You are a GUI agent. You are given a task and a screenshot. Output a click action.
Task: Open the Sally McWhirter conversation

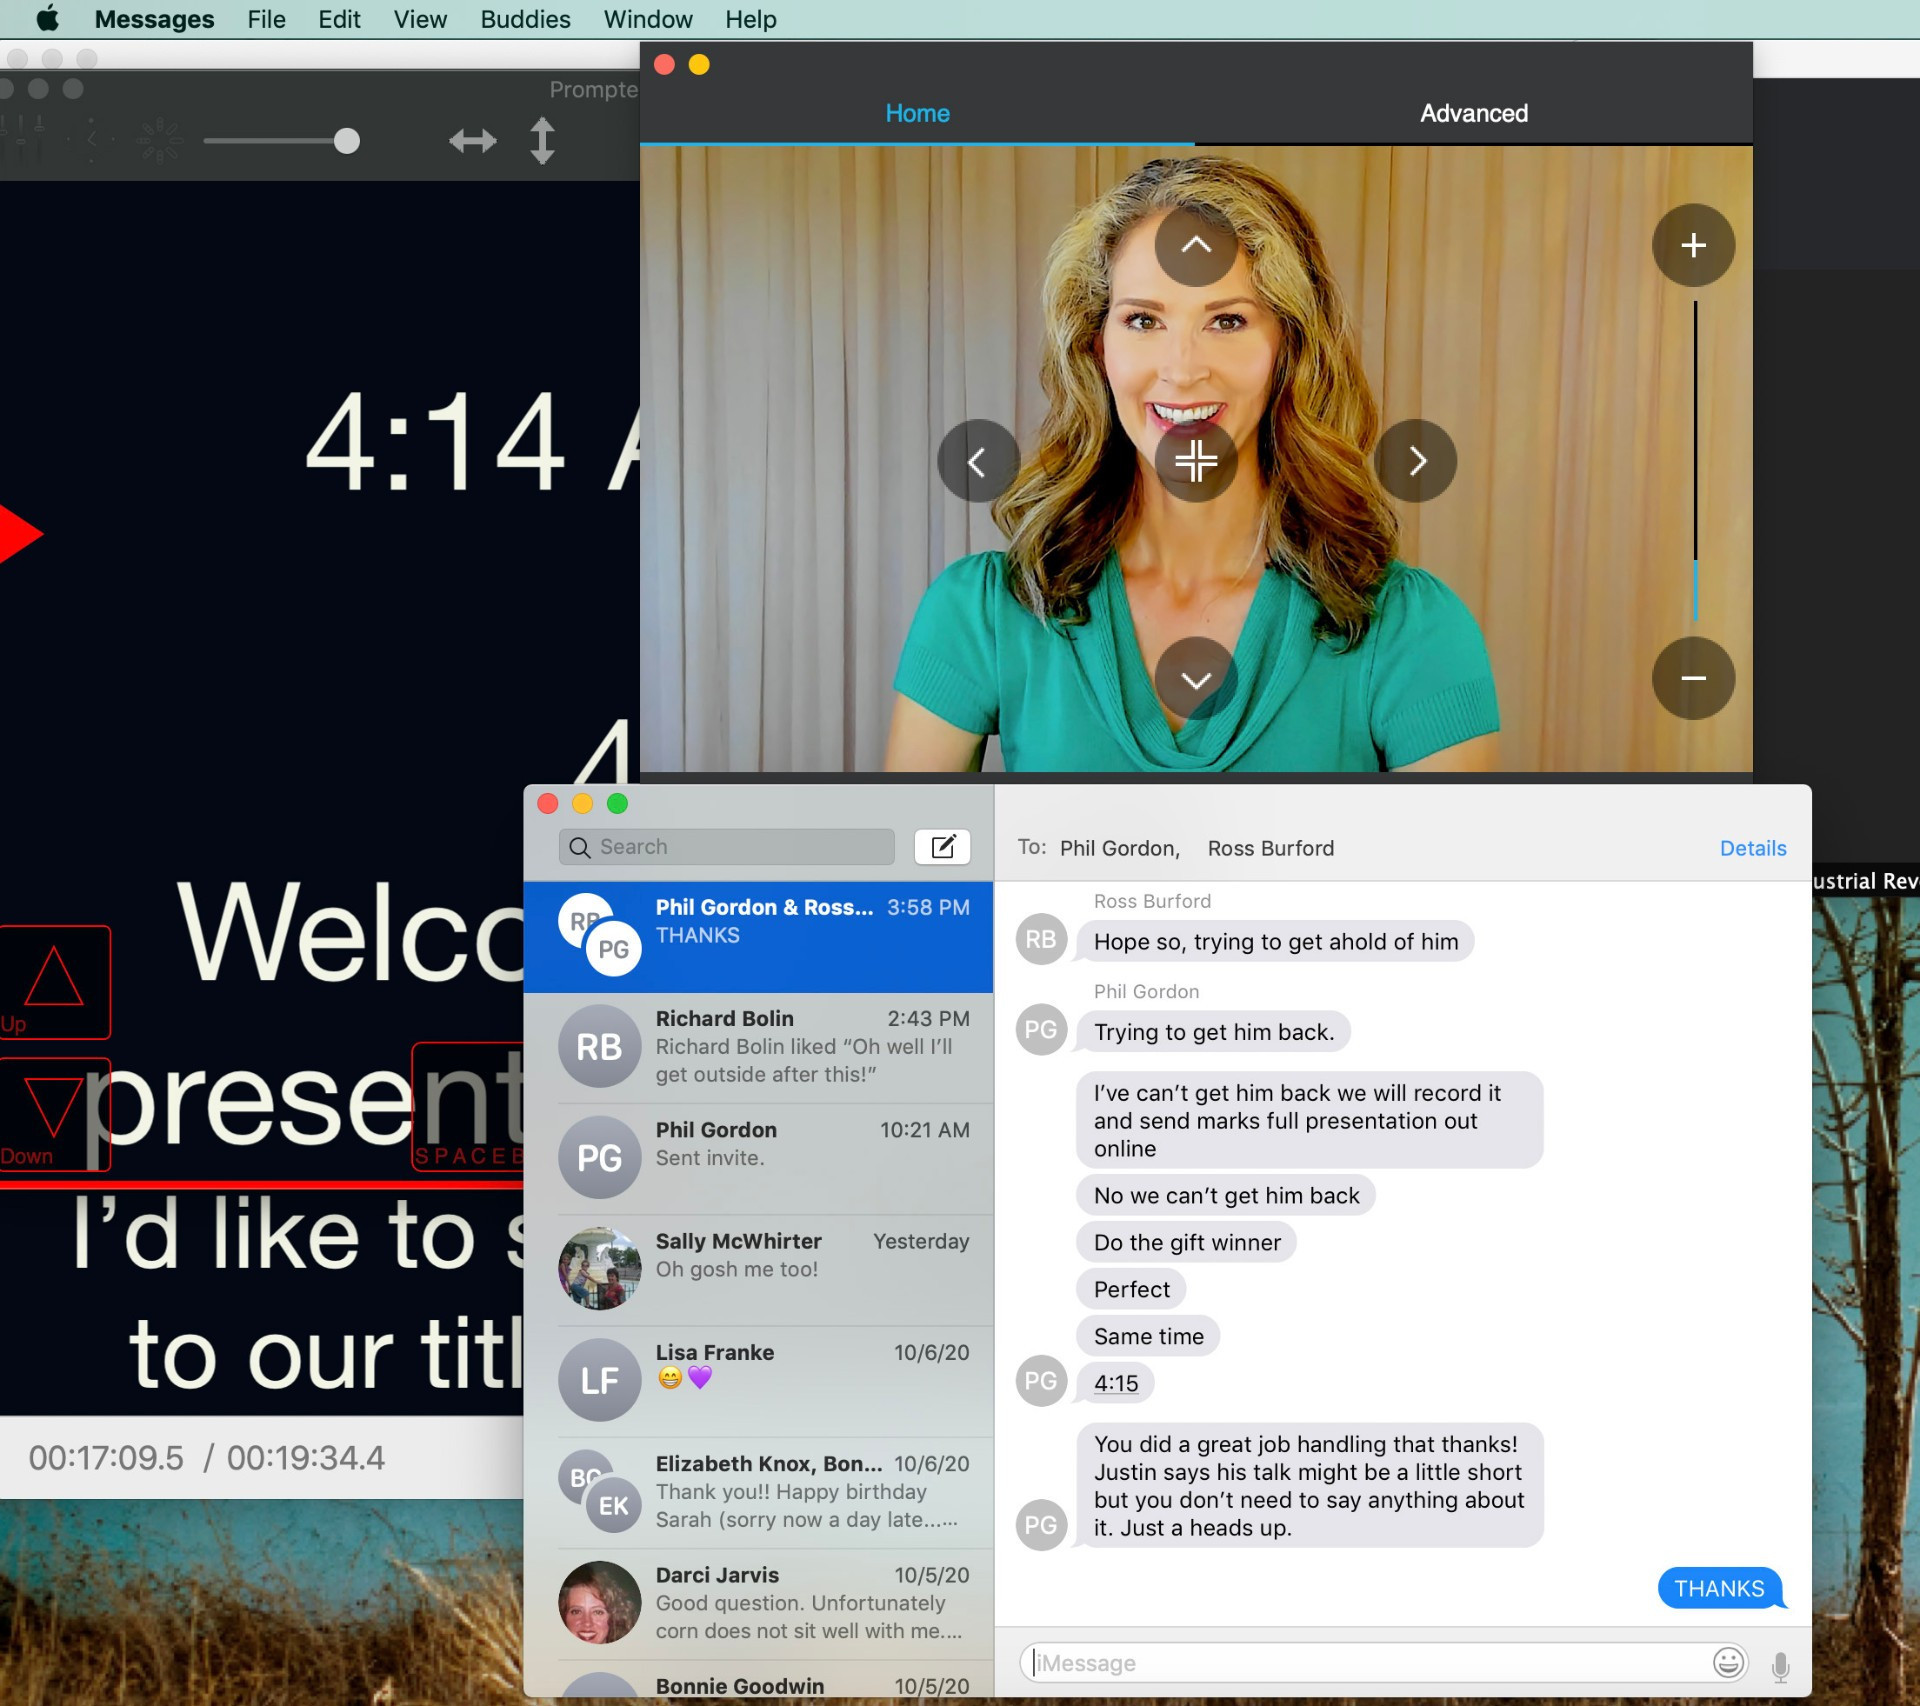[758, 1268]
